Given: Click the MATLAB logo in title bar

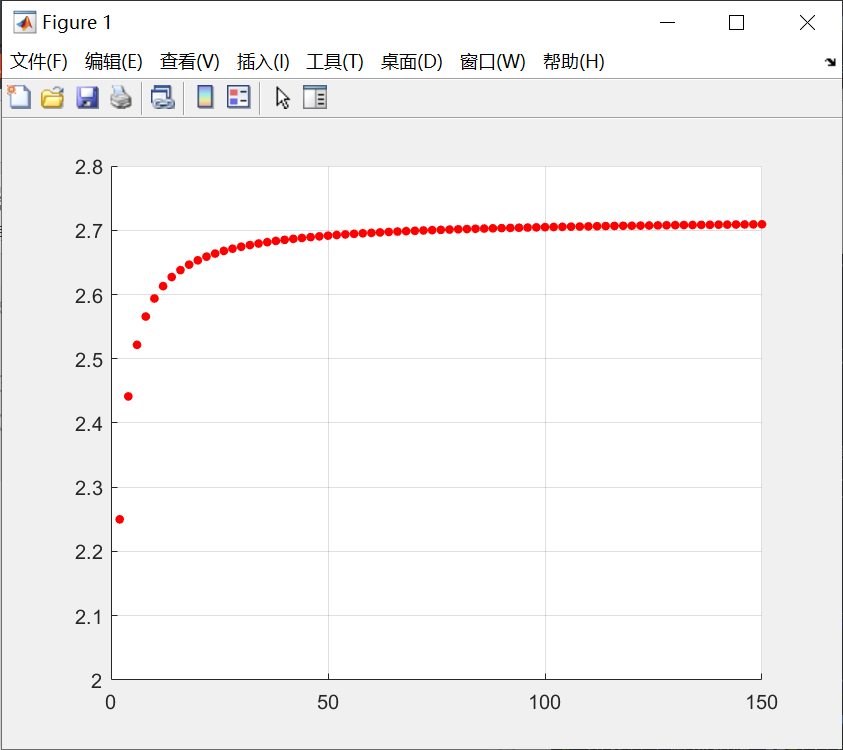Looking at the screenshot, I should click(25, 23).
